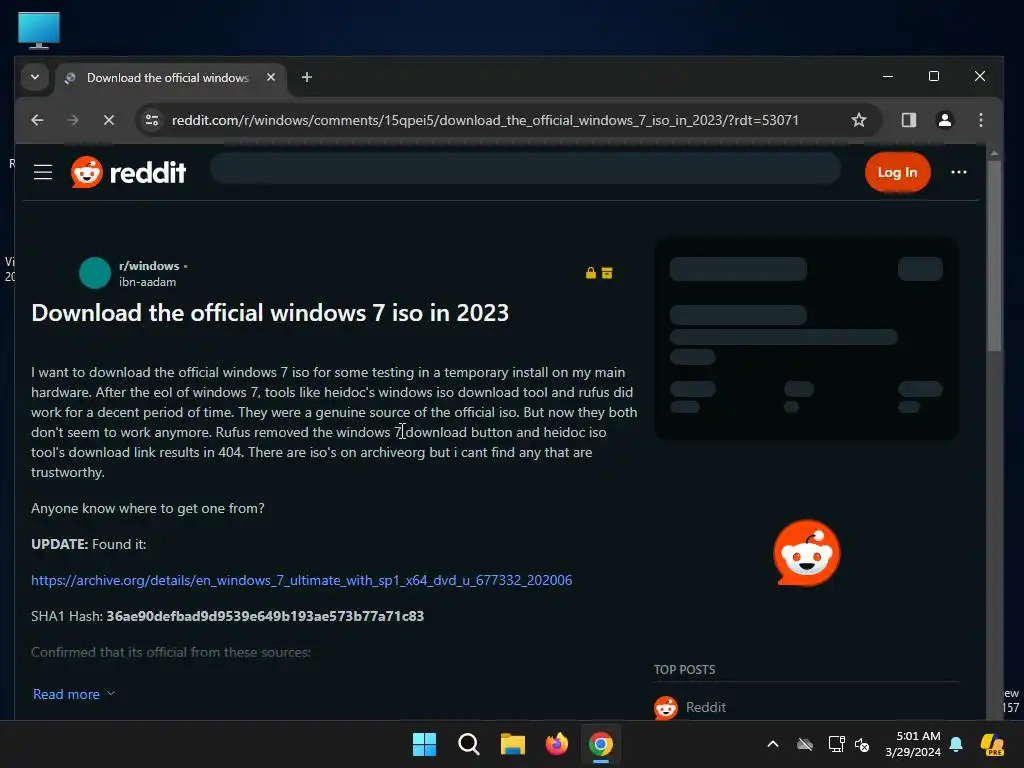1024x768 pixels.
Task: Open the r/windows subreddit link
Action: coord(149,266)
